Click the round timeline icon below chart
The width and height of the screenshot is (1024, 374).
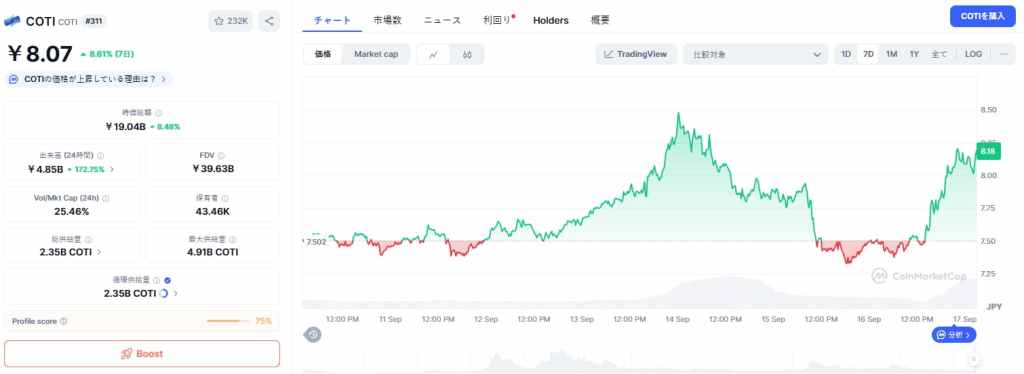point(313,335)
